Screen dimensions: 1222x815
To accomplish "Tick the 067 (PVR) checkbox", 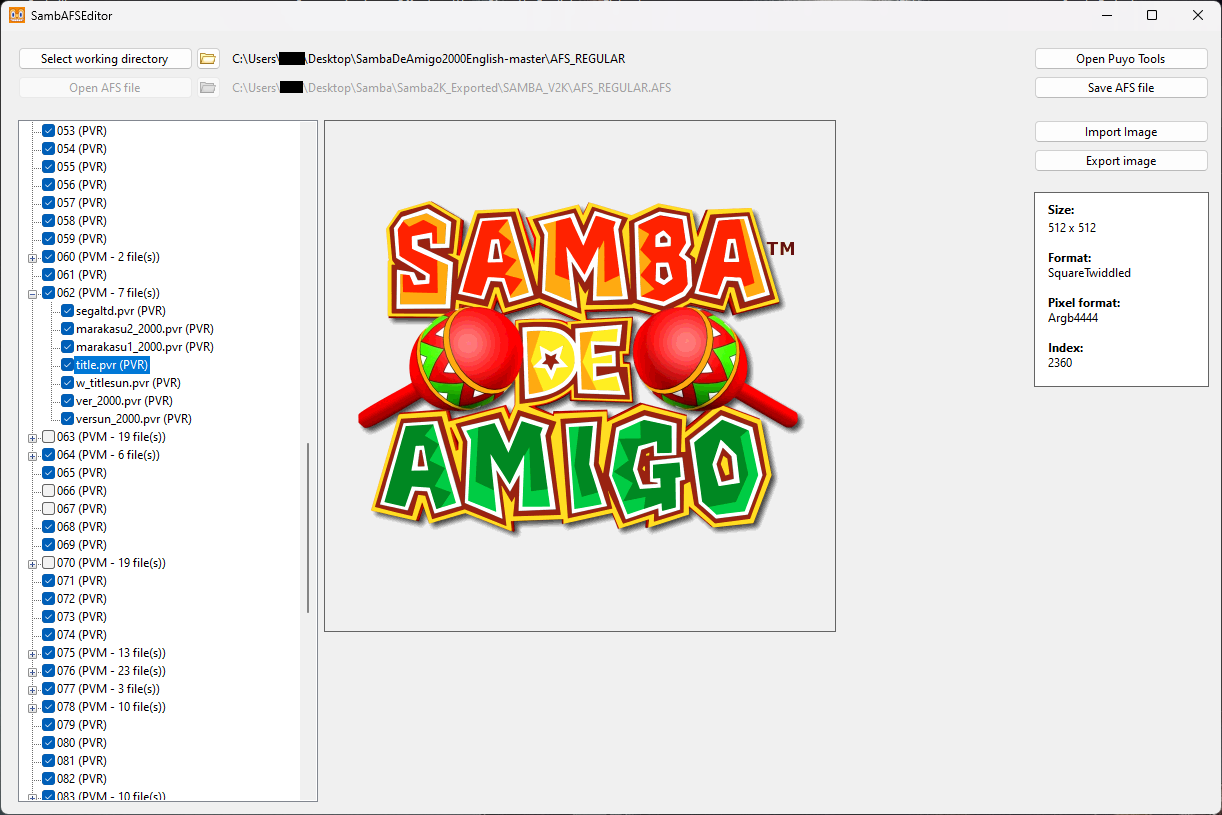I will [x=48, y=509].
